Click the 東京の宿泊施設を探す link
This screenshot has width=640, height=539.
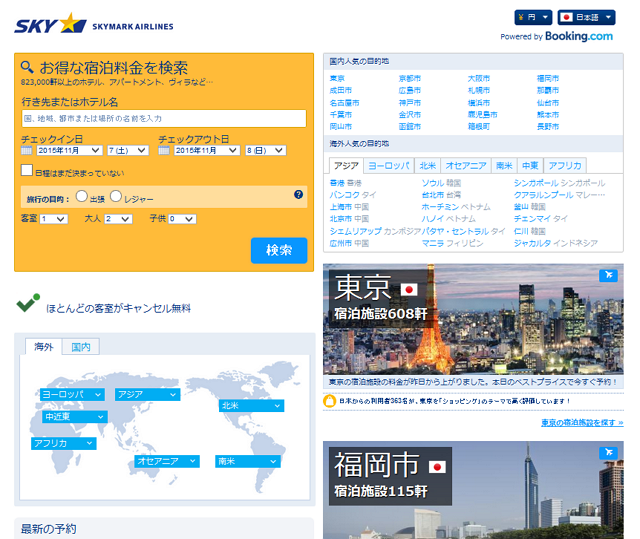point(582,422)
